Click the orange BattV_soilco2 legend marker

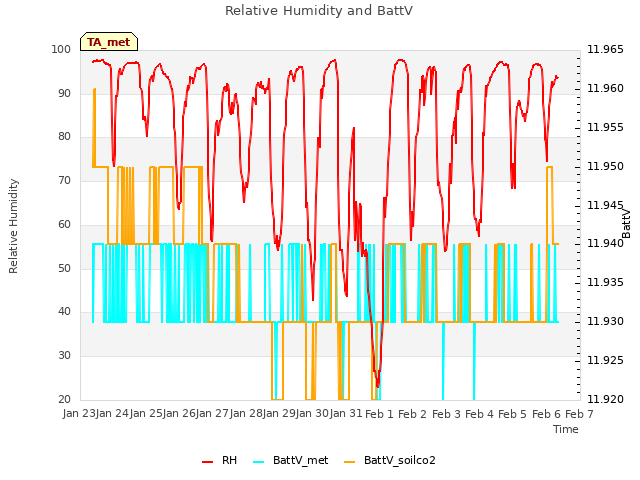click(350, 462)
